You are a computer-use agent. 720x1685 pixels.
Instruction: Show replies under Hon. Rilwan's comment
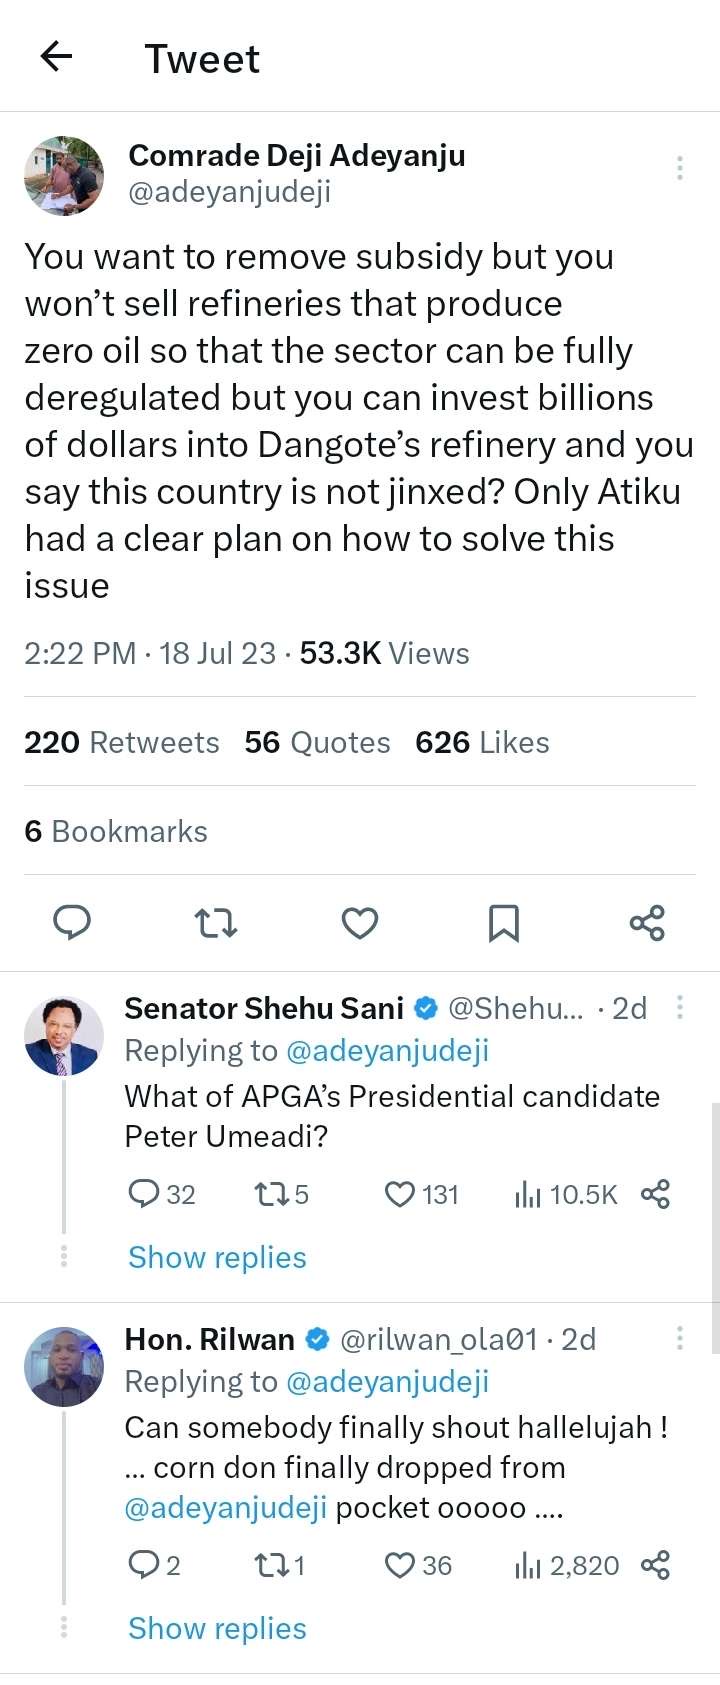(x=217, y=1628)
